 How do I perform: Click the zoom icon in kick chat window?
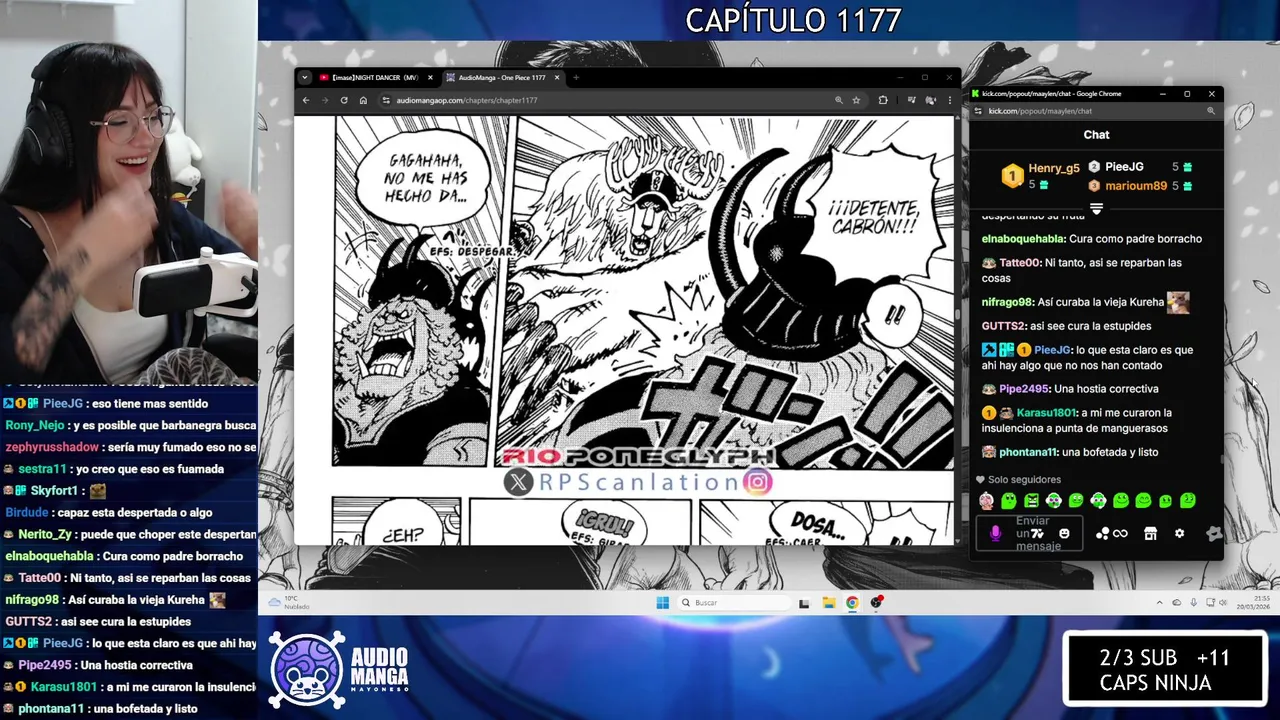pyautogui.click(x=1210, y=111)
